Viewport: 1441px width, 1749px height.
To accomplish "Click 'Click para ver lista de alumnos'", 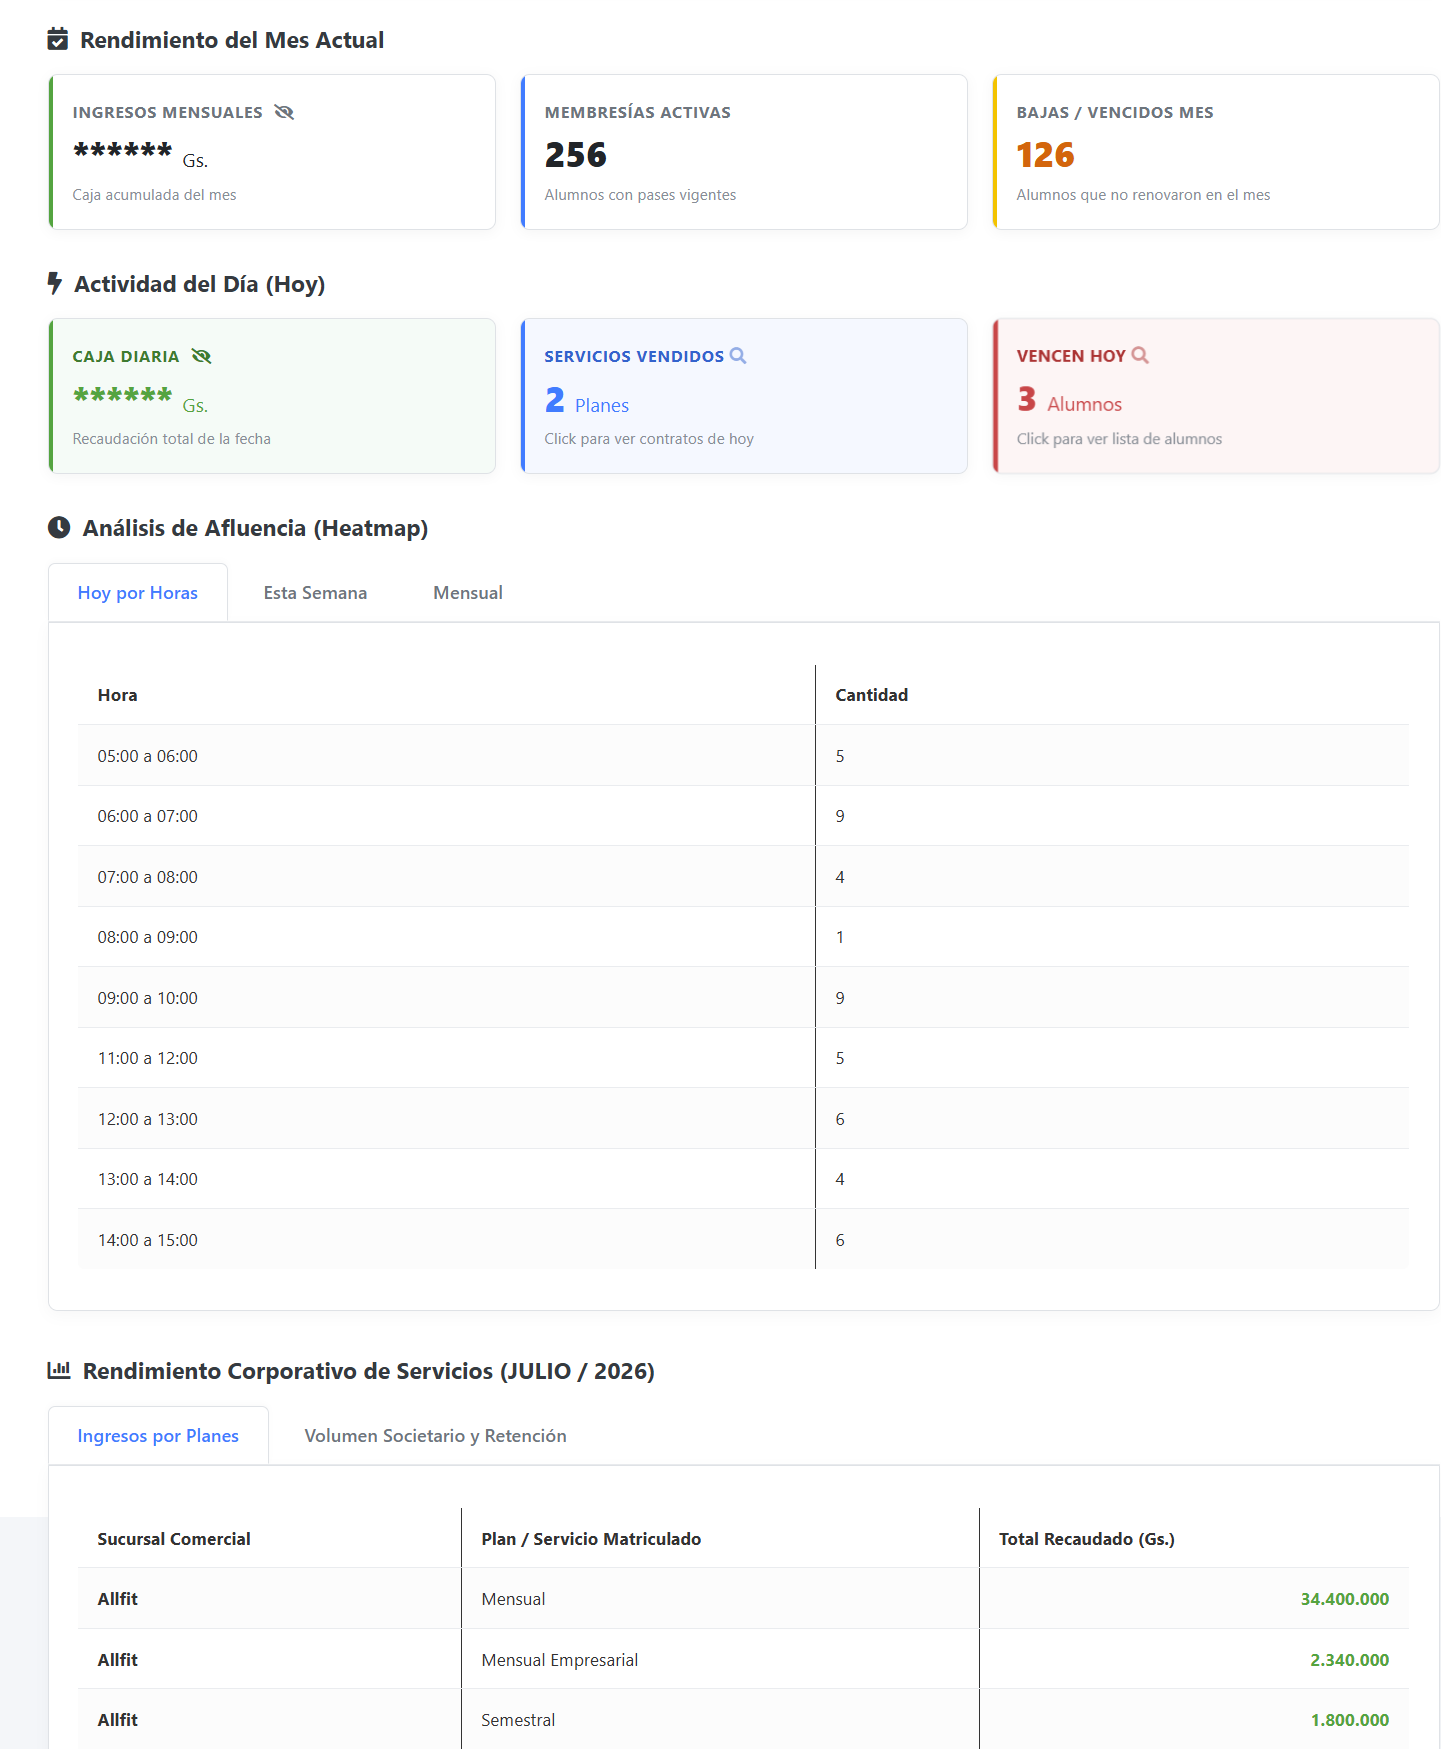I will (1119, 438).
